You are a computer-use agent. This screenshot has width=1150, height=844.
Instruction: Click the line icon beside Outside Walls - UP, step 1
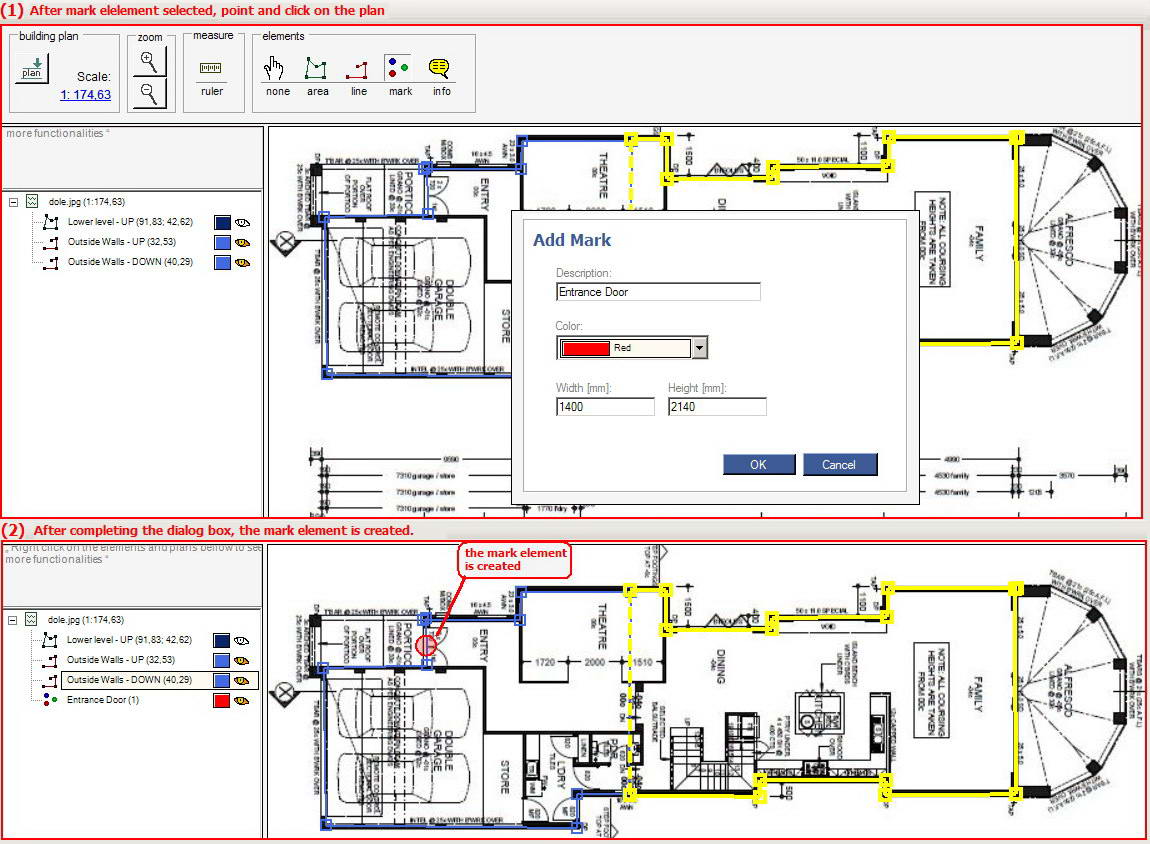coord(51,242)
